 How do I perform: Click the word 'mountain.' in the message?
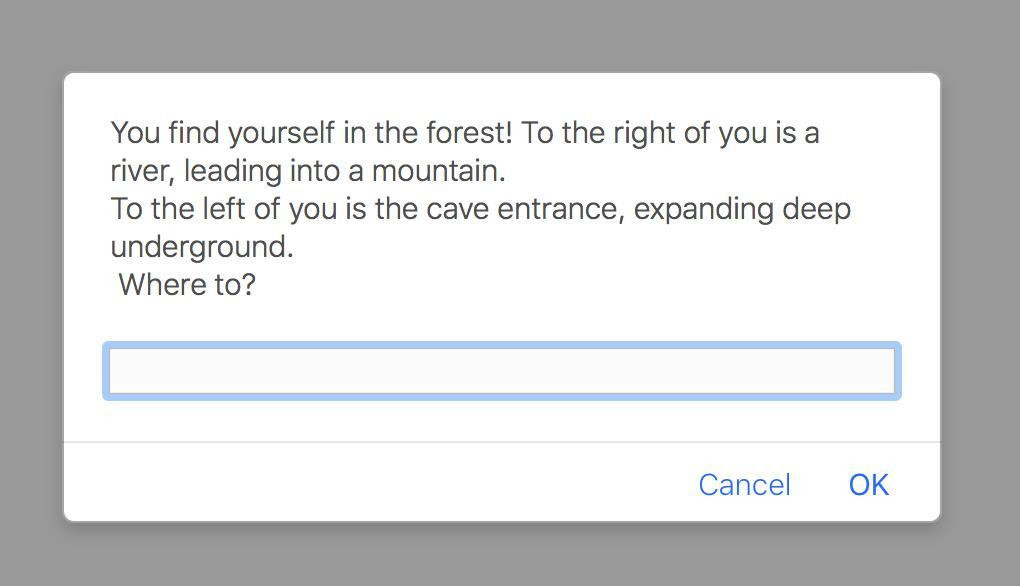[x=438, y=171]
